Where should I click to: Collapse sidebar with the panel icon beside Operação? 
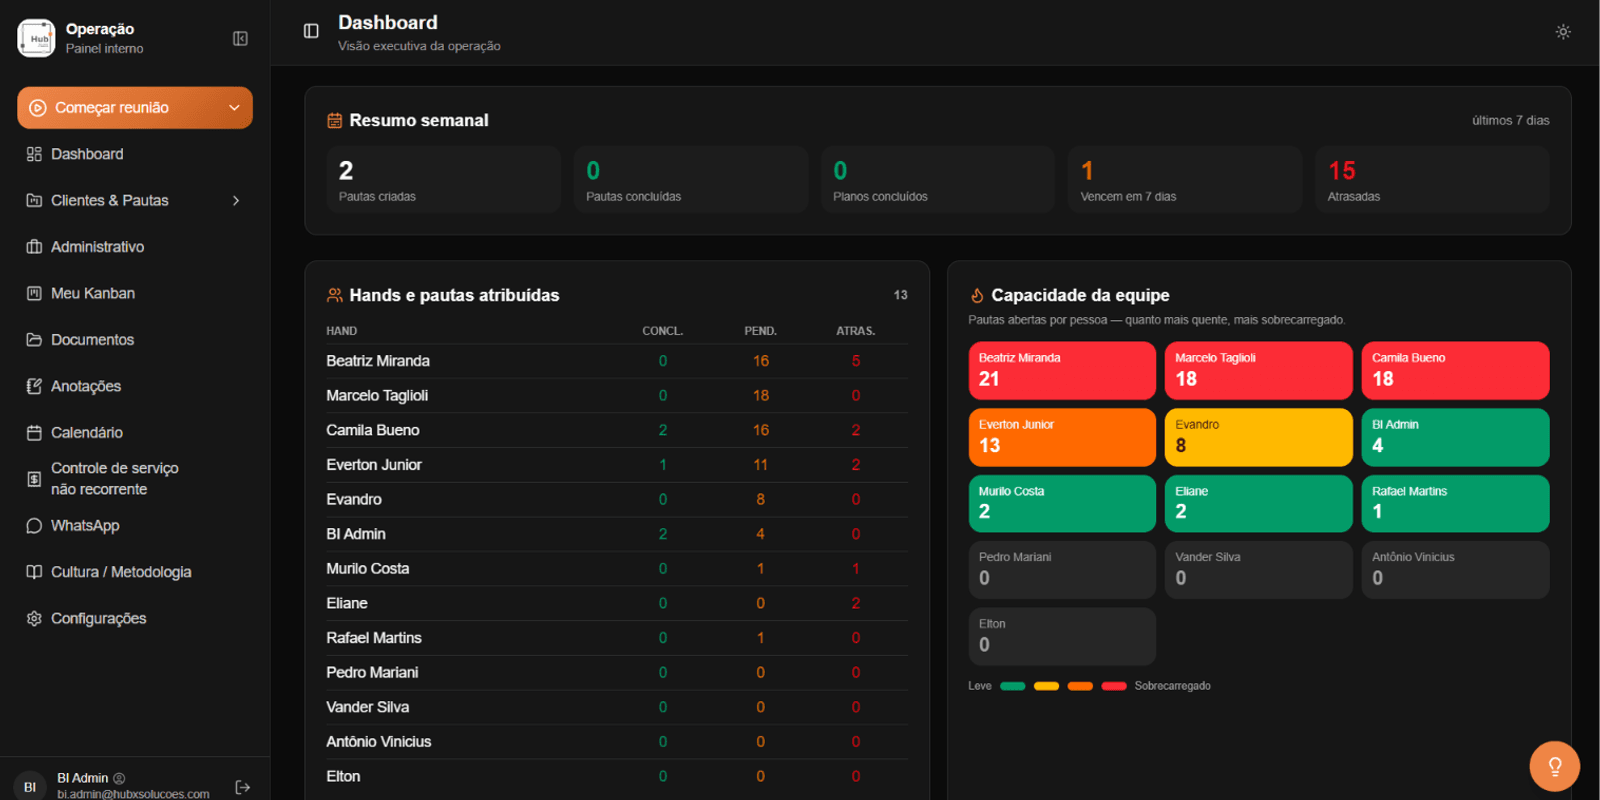click(x=240, y=38)
